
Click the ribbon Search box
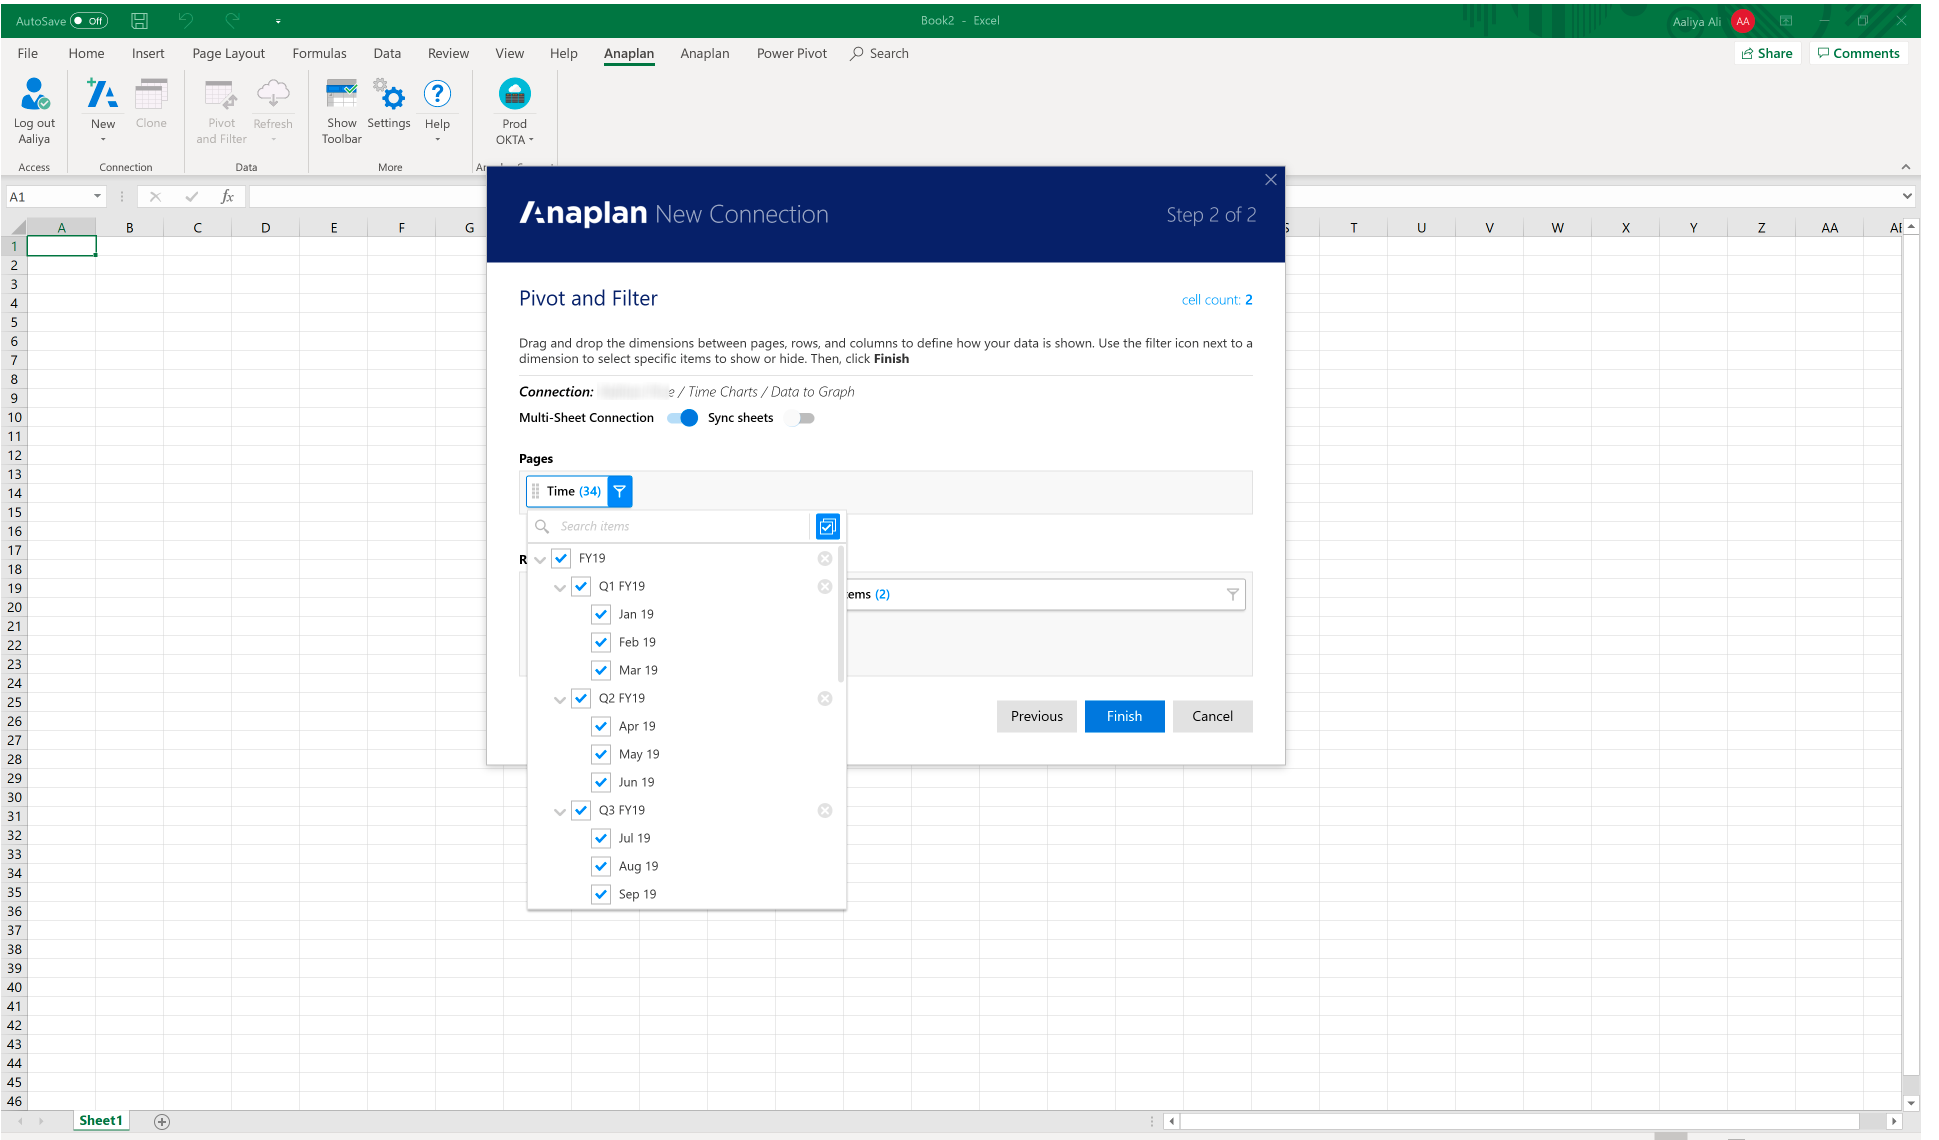coord(880,54)
